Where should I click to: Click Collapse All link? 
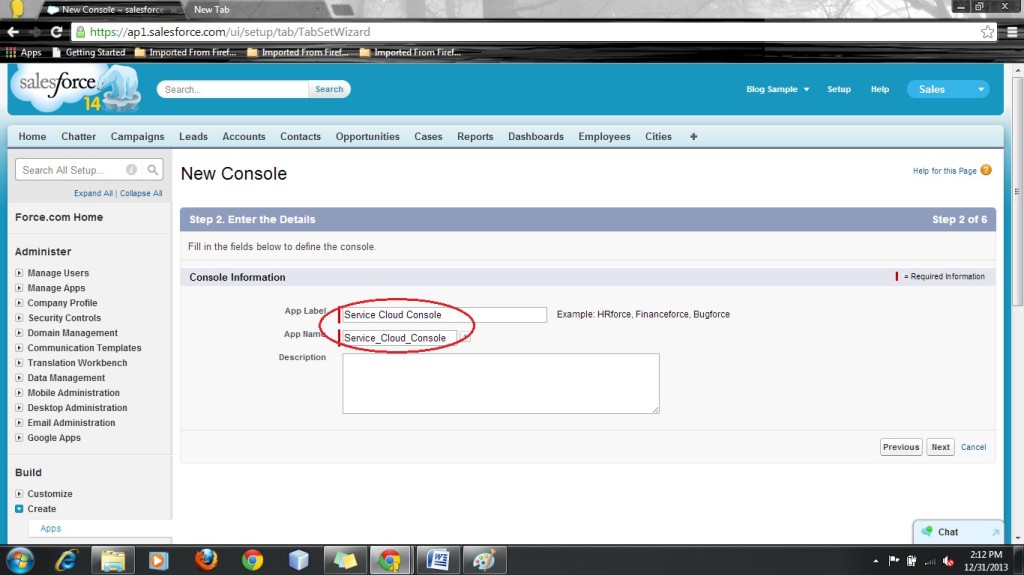141,193
